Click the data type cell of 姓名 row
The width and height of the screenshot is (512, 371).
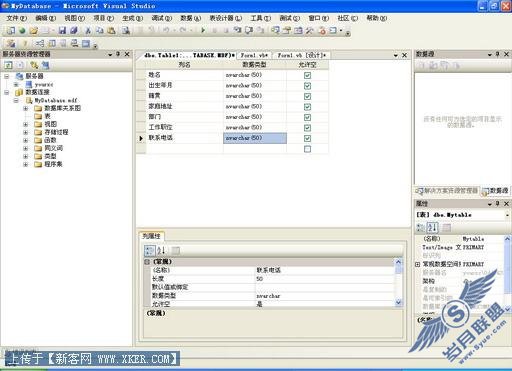click(x=255, y=75)
